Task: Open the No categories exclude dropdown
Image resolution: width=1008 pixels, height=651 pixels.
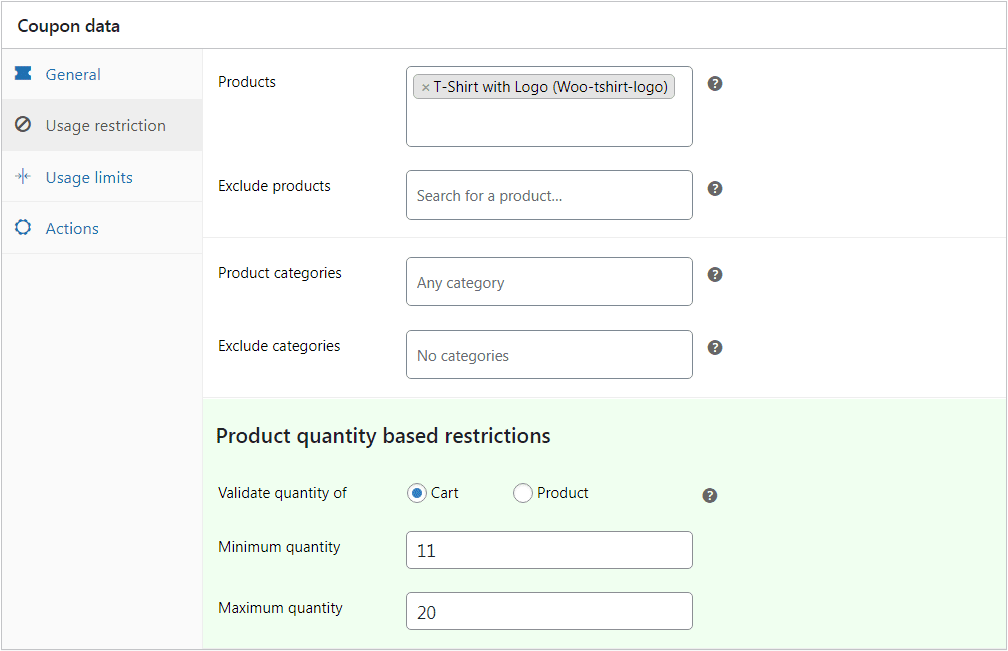Action: (x=549, y=355)
